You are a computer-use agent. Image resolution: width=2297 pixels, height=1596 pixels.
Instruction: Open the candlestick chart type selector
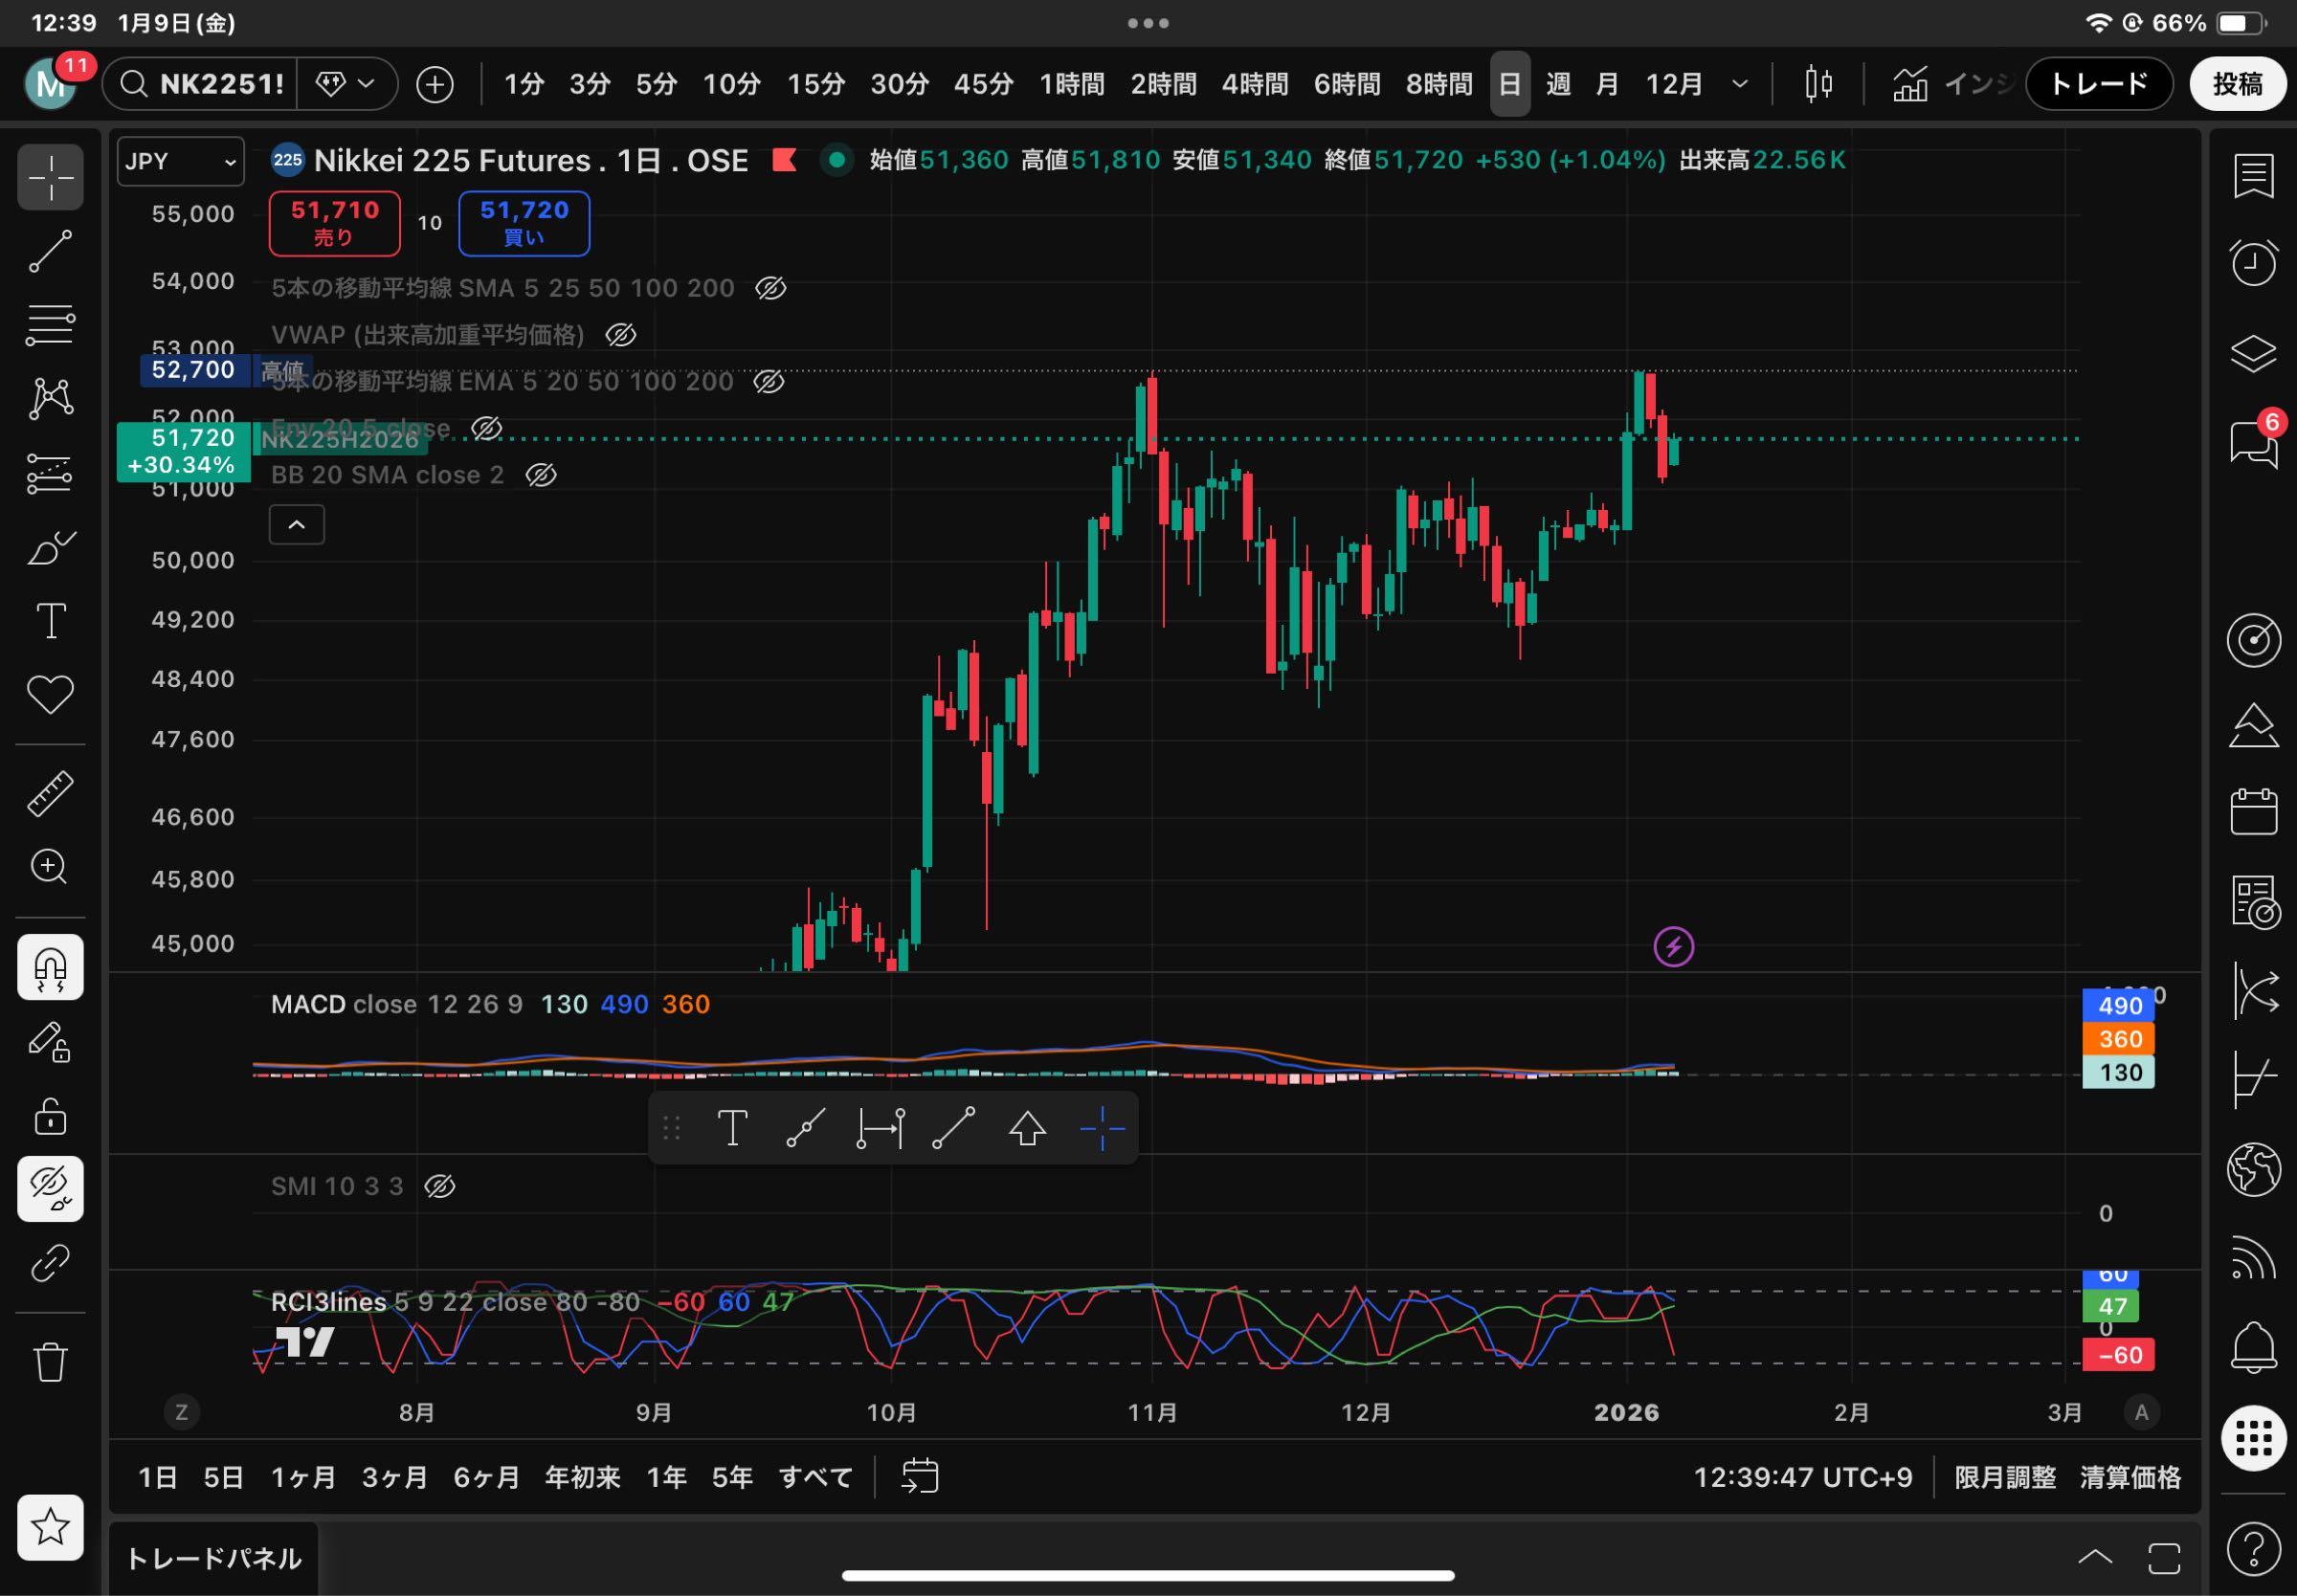point(1818,84)
